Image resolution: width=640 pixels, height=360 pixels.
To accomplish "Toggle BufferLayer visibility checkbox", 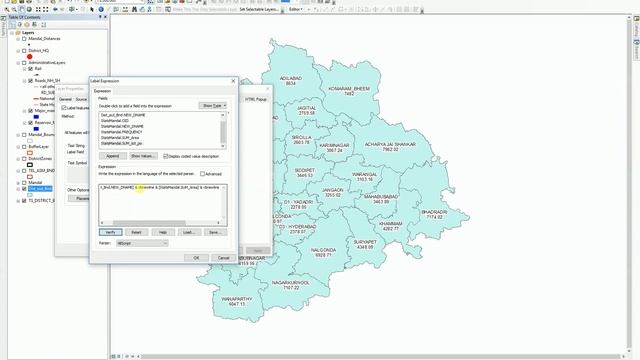I will 24,147.
